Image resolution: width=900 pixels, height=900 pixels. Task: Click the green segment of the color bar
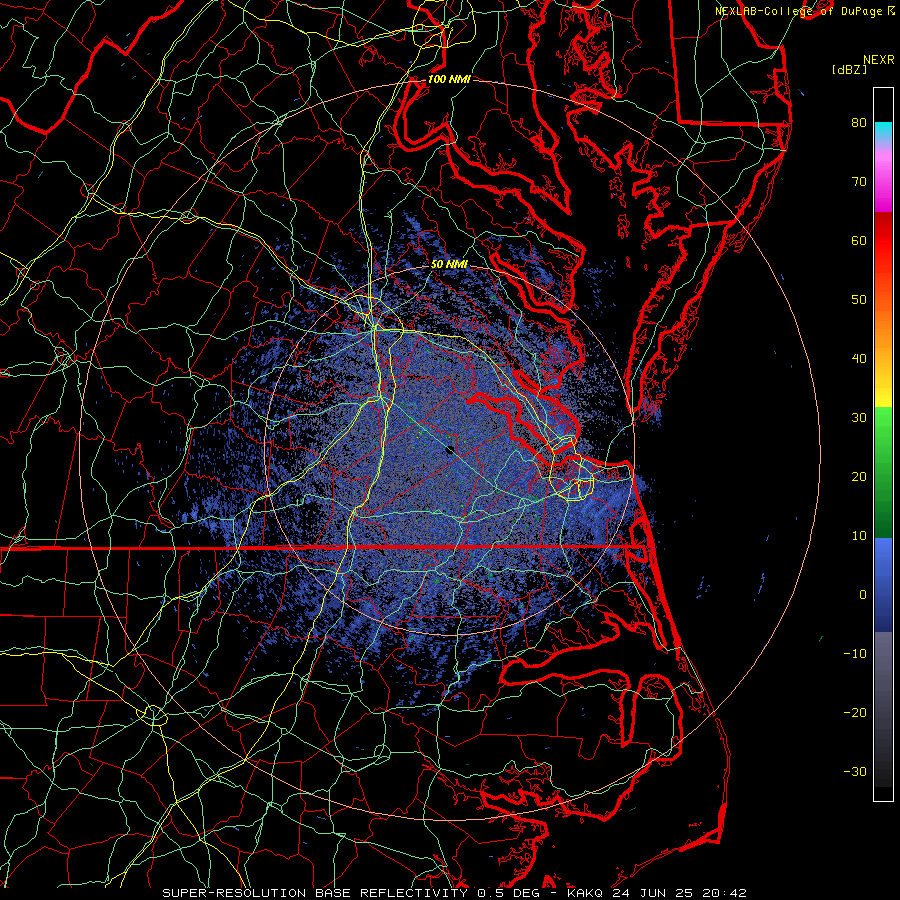(883, 474)
